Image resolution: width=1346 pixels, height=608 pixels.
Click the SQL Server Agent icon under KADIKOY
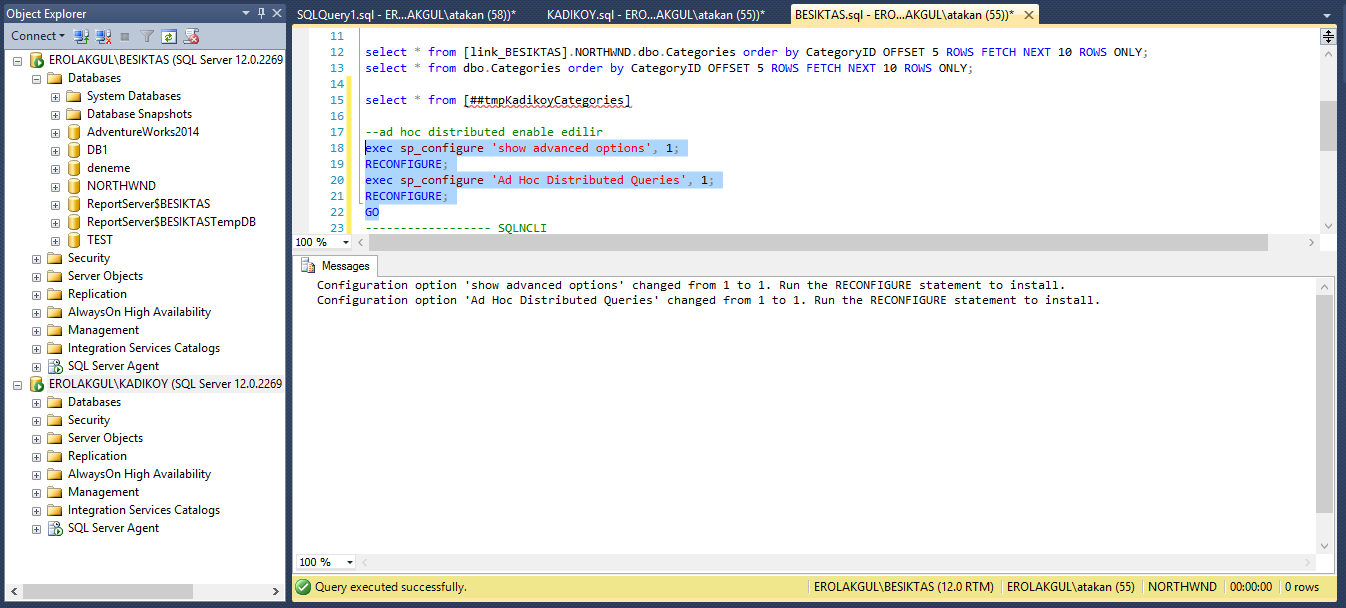pyautogui.click(x=55, y=528)
